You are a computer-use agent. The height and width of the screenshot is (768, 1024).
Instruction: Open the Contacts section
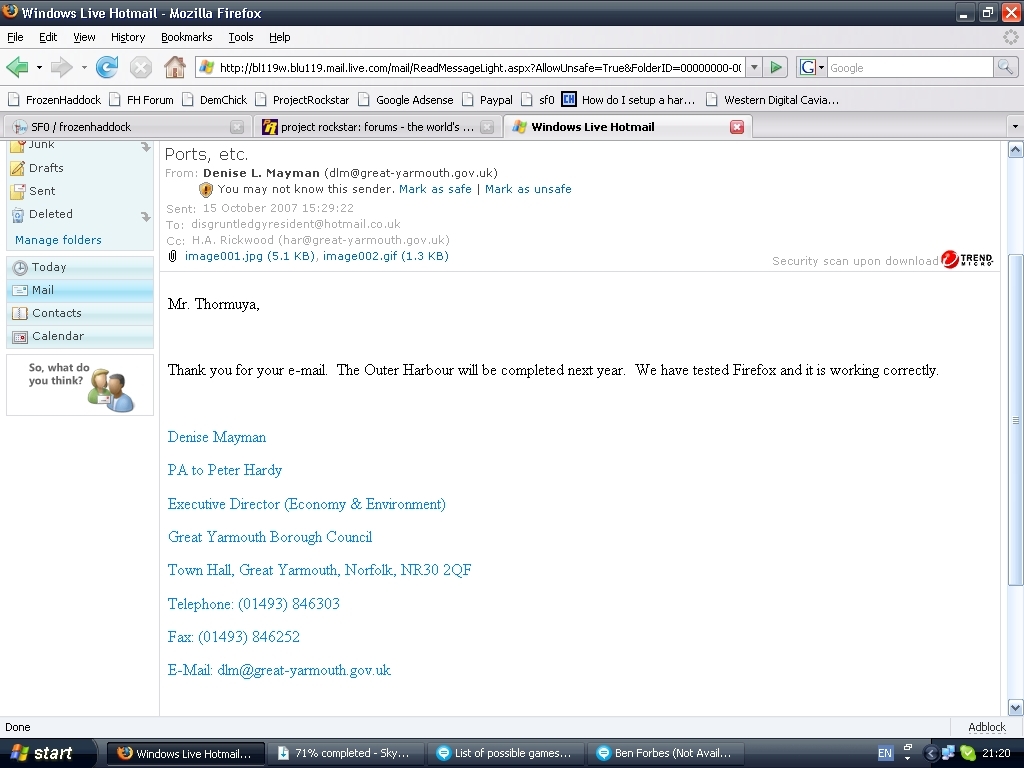click(x=80, y=313)
